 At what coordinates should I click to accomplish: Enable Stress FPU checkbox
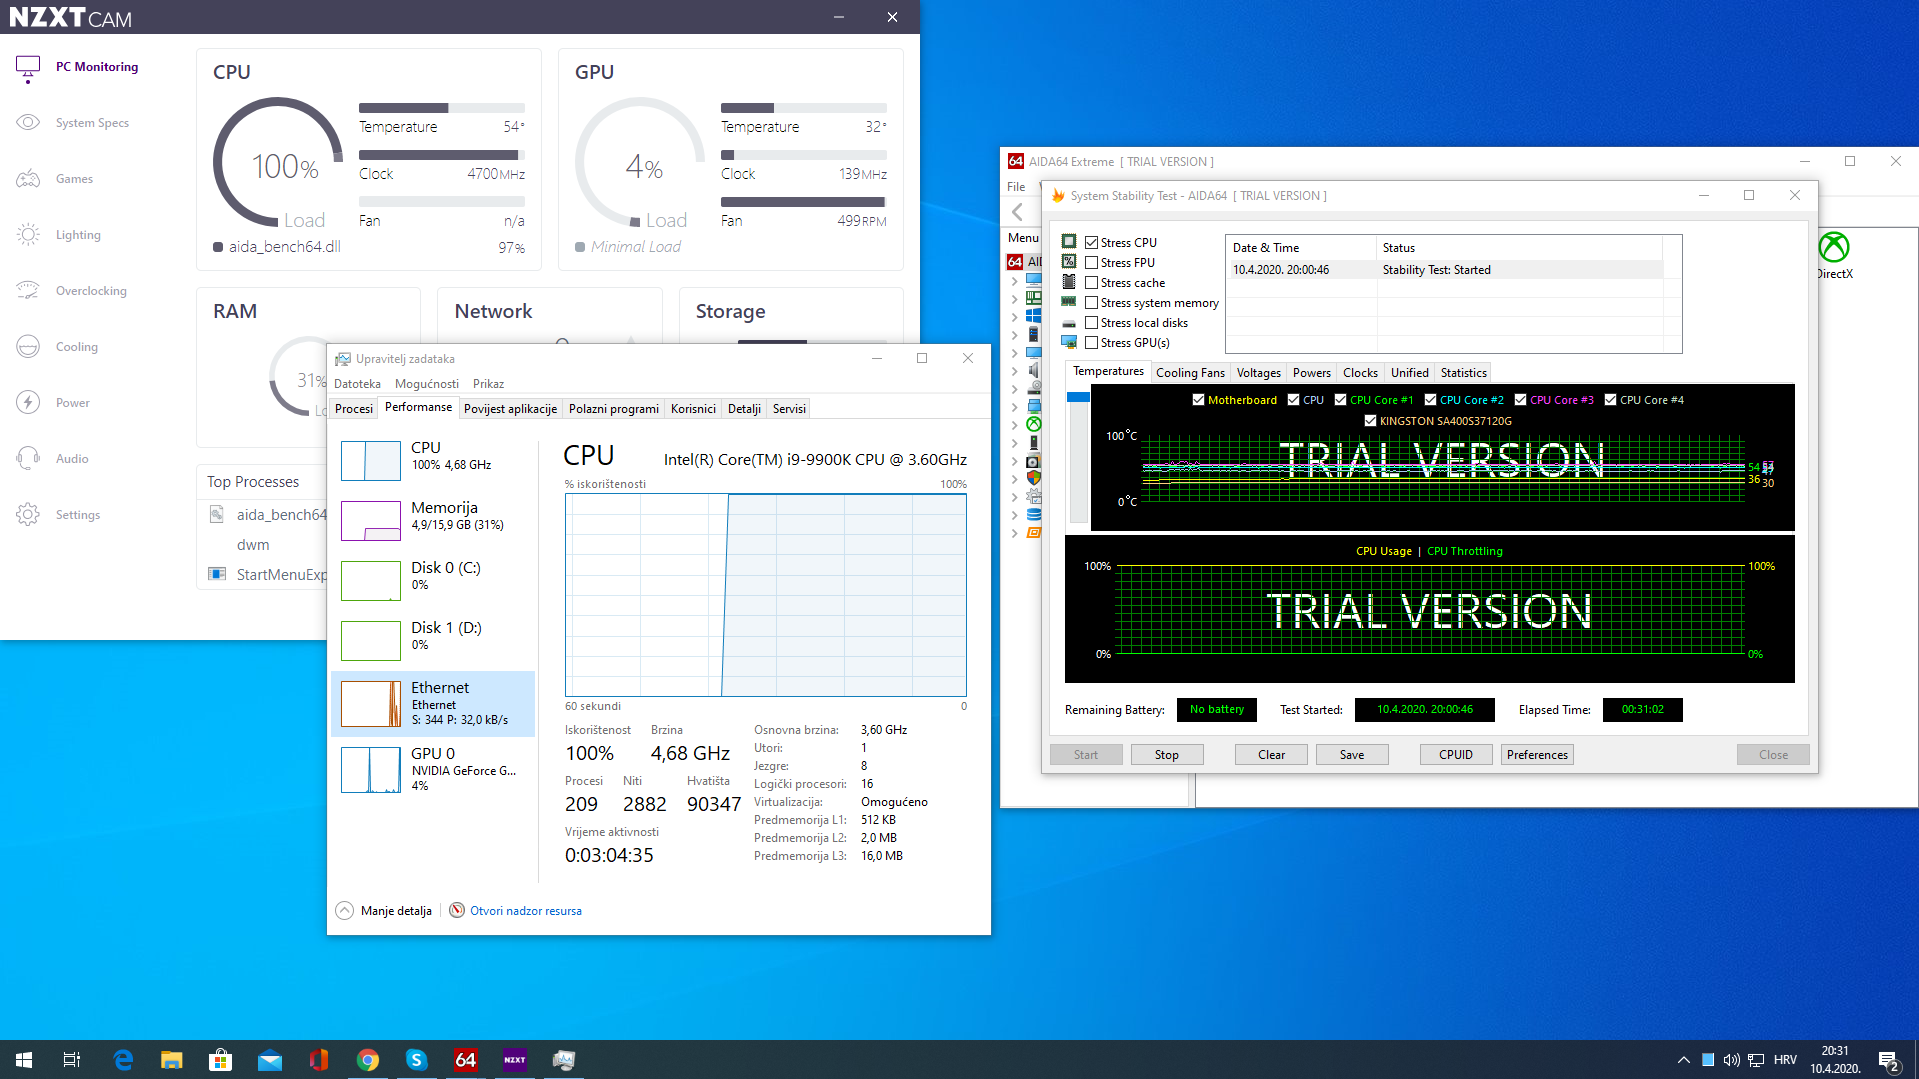click(1092, 263)
